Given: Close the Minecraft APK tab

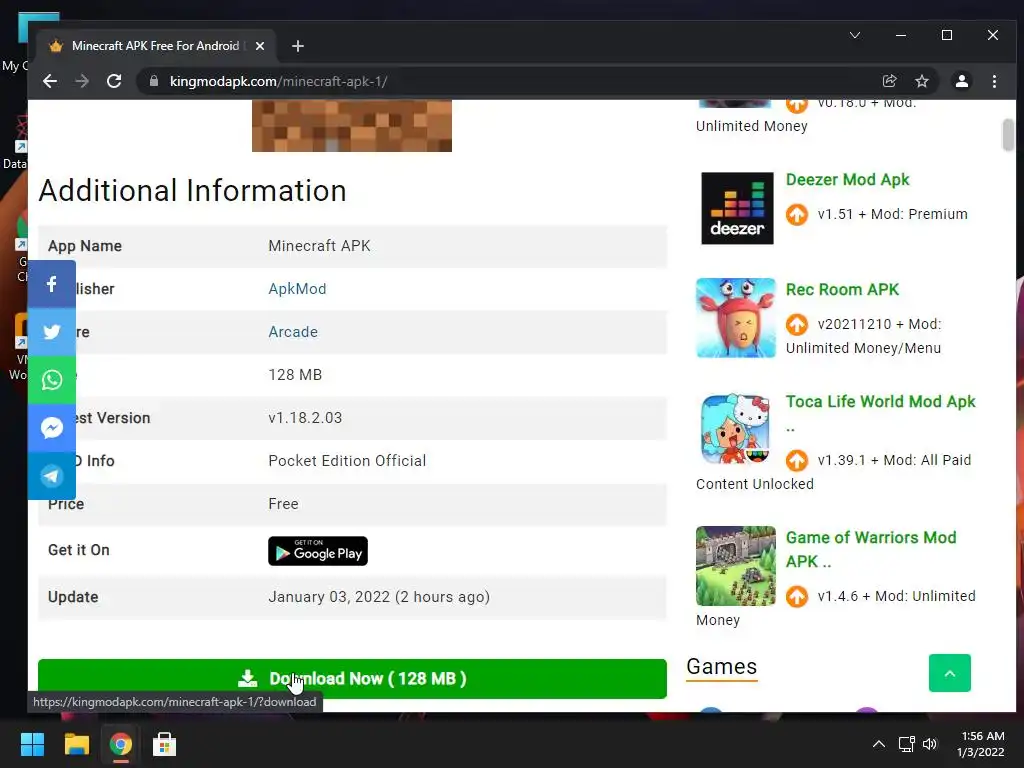Looking at the screenshot, I should tap(260, 46).
